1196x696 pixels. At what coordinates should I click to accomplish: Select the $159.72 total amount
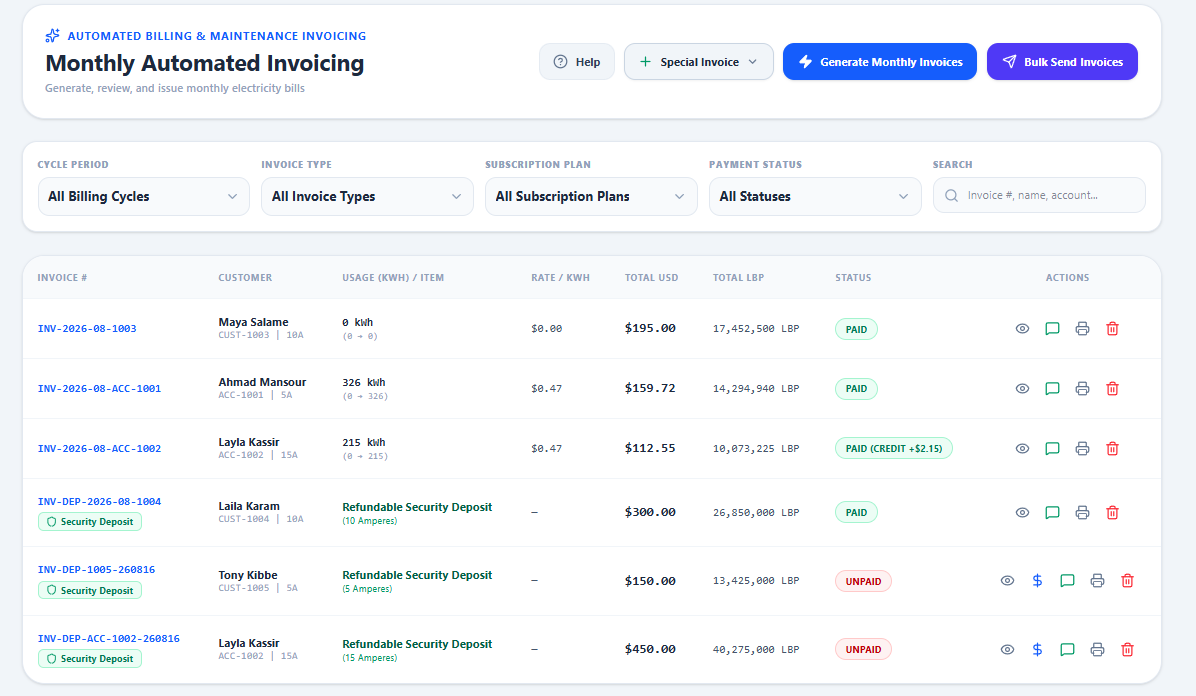[650, 388]
